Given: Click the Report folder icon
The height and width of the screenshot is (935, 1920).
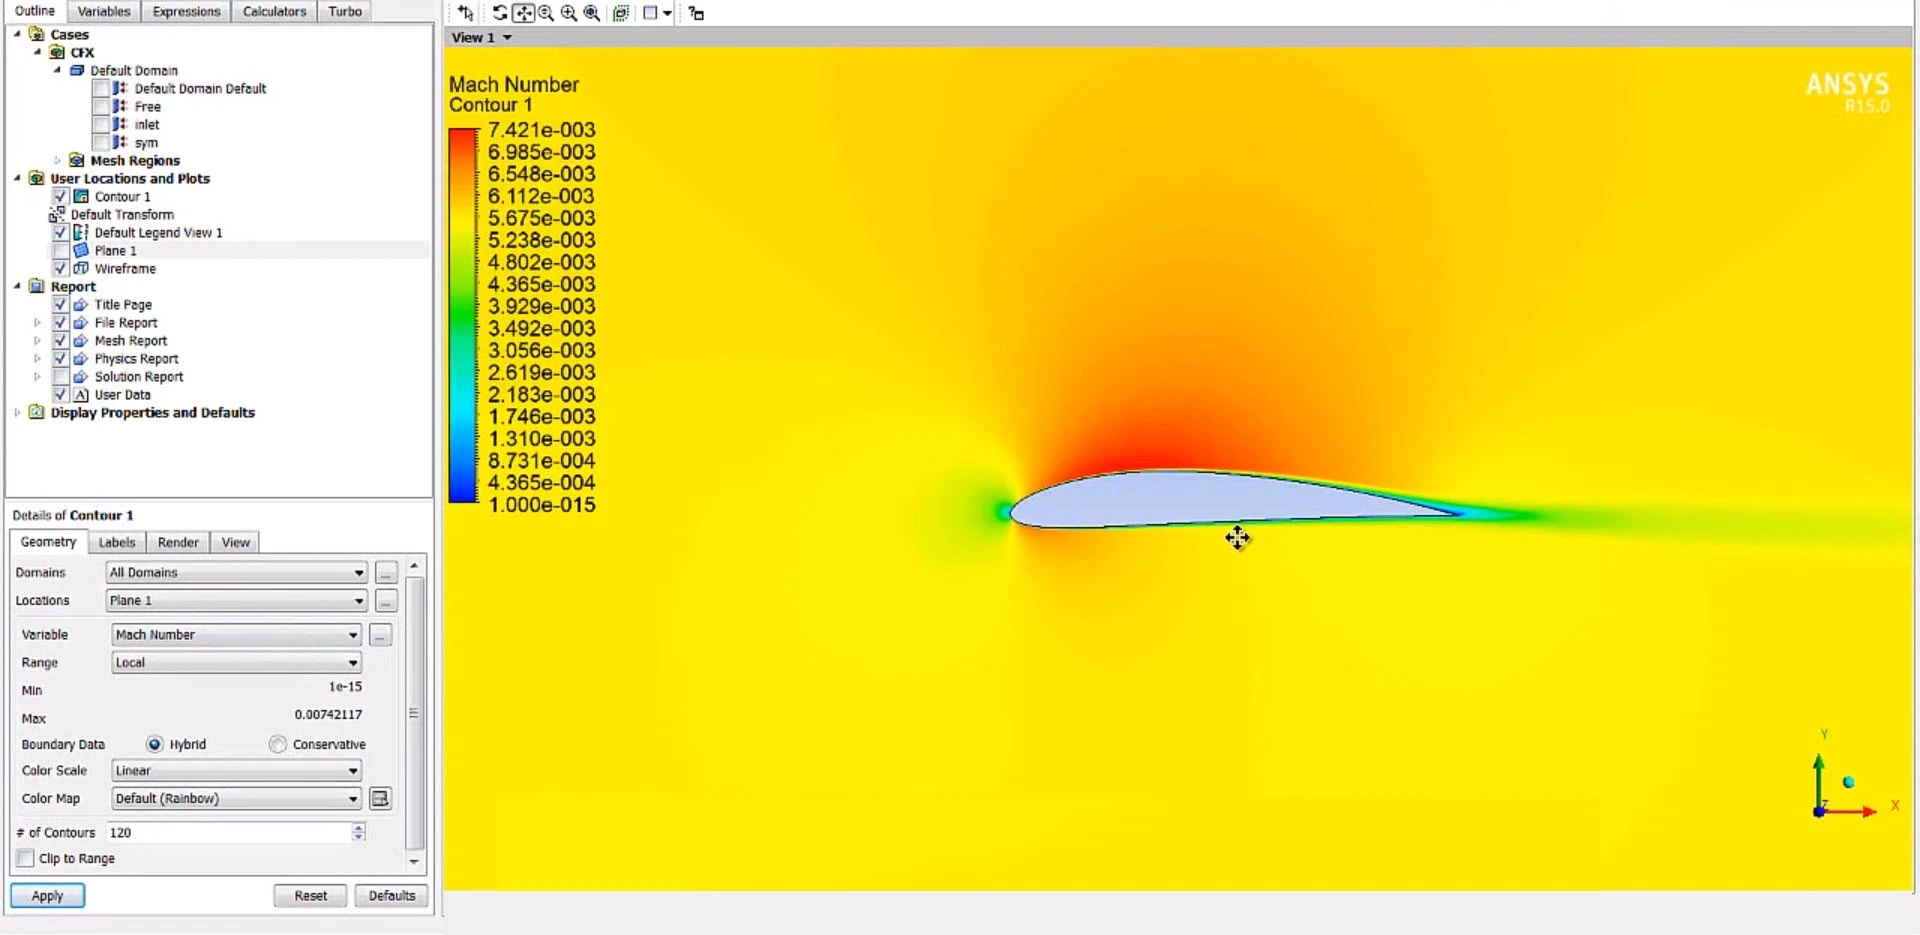Looking at the screenshot, I should 37,286.
